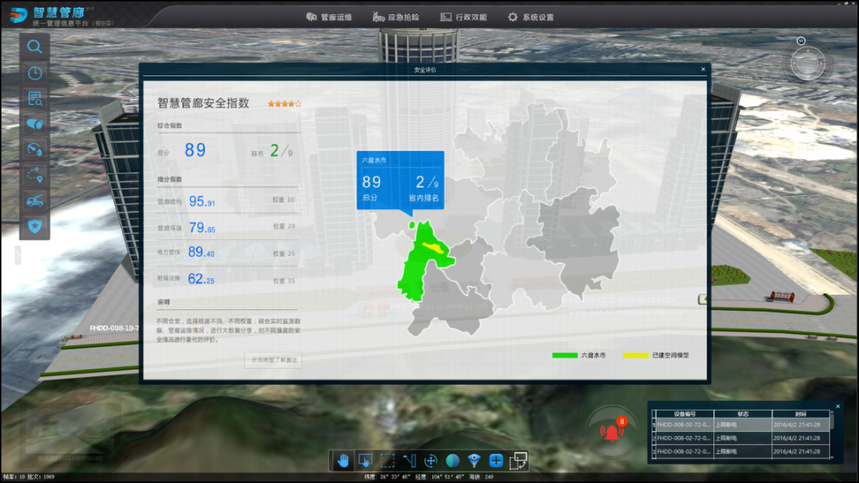Image resolution: width=859 pixels, height=483 pixels.
Task: Open 行政效能 menu
Action: [463, 17]
